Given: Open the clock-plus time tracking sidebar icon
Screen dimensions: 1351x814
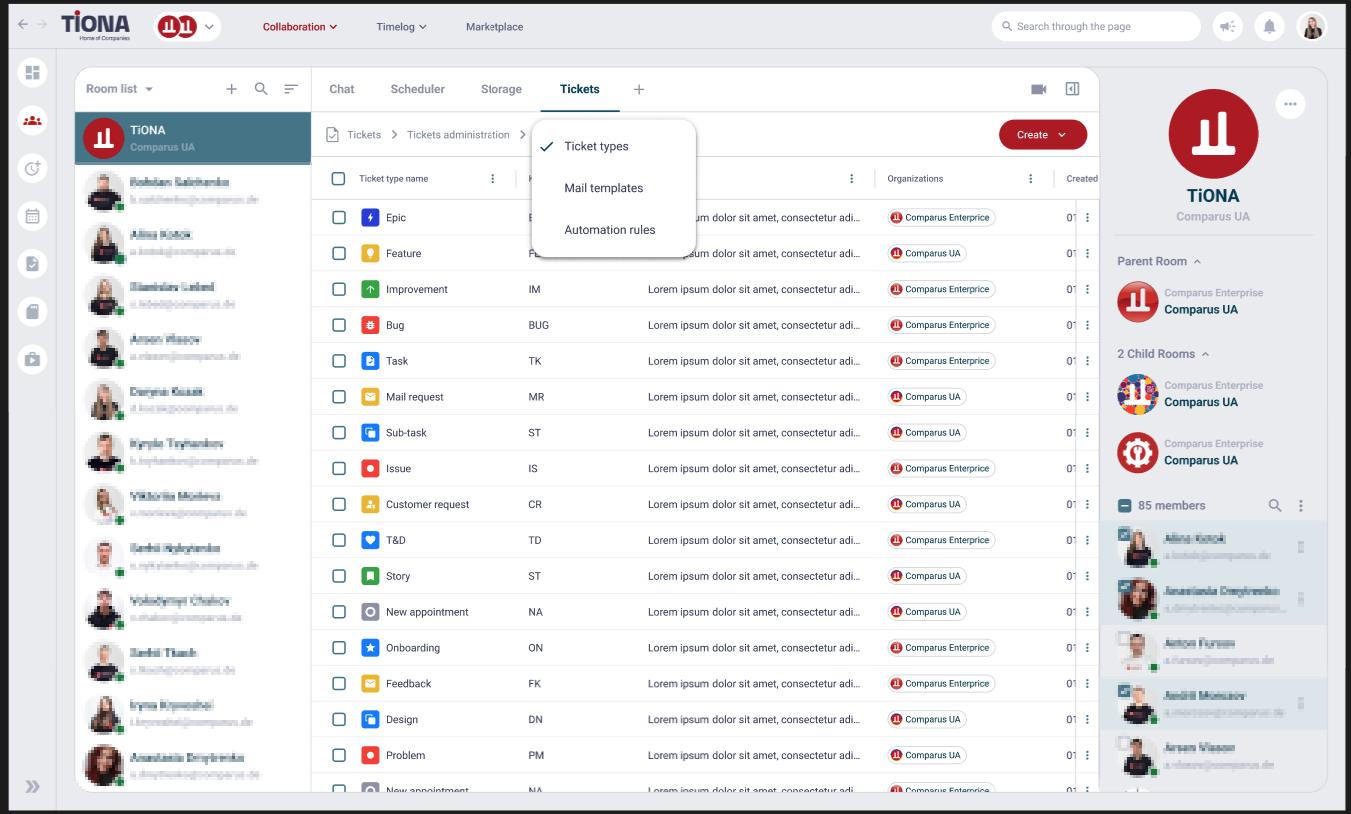Looking at the screenshot, I should [33, 169].
